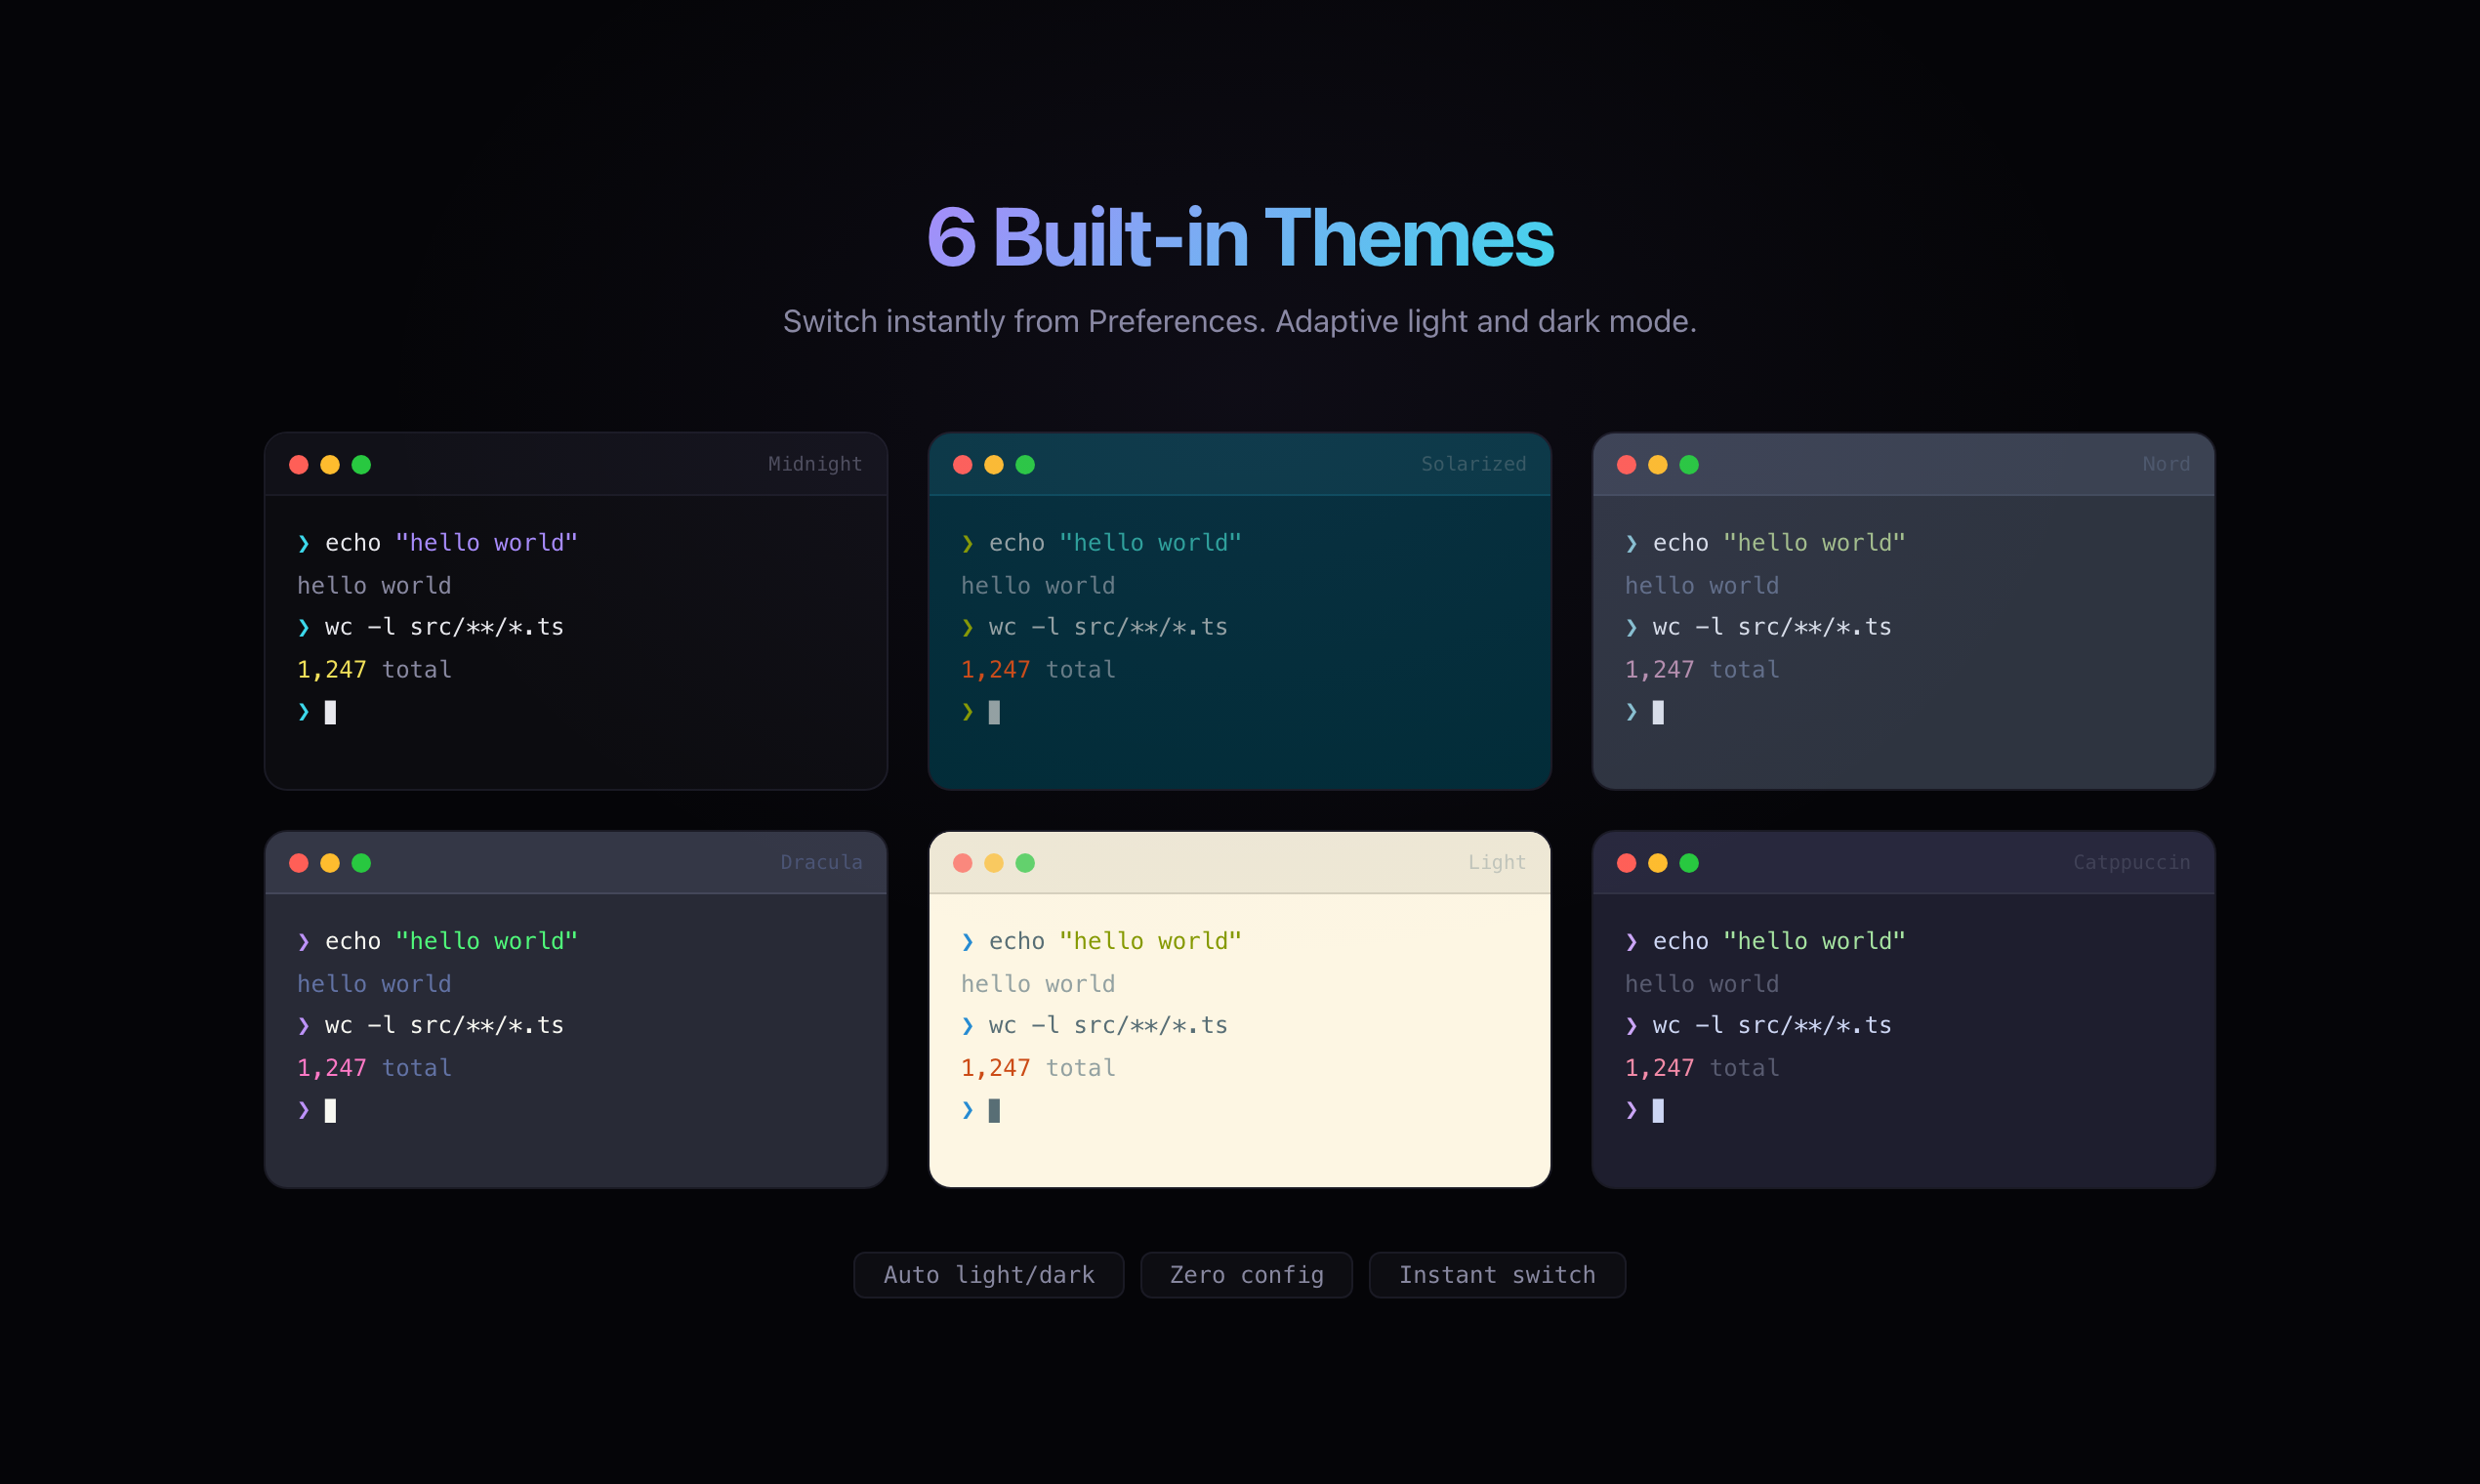Click the cursor block in Dracula terminal
2480x1484 pixels.
pyautogui.click(x=330, y=1110)
